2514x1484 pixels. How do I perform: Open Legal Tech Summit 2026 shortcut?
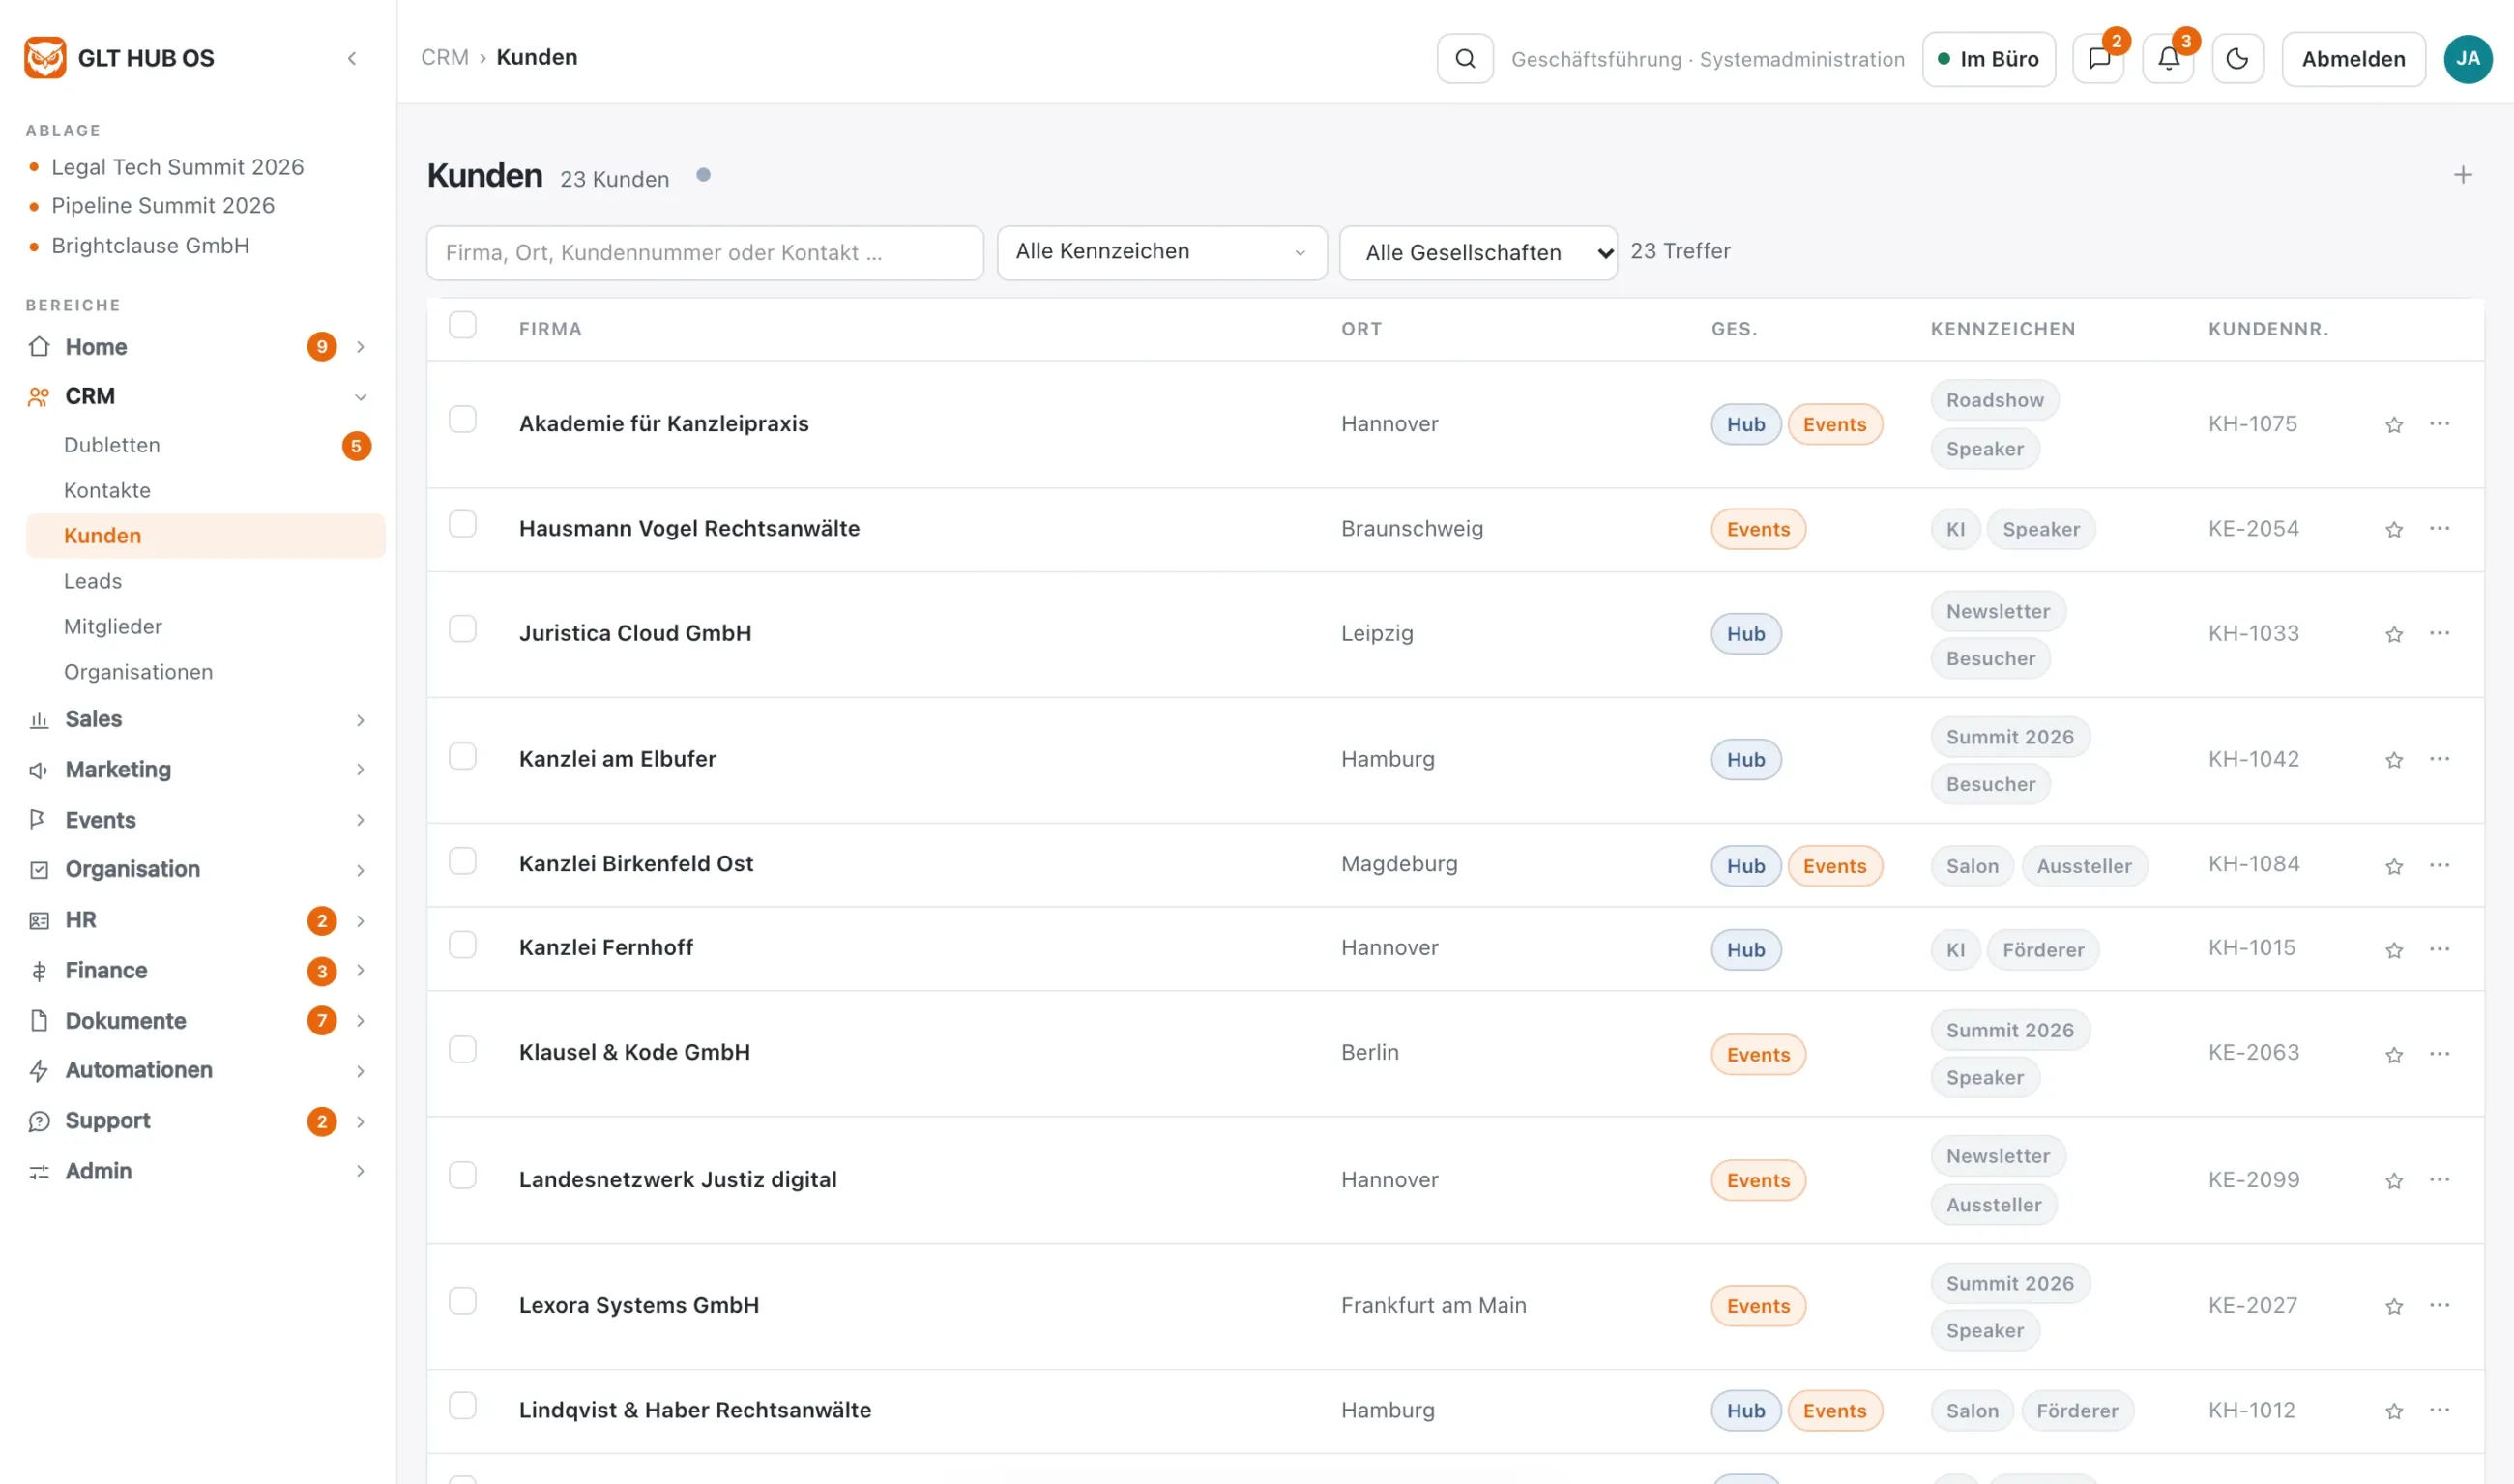(177, 167)
